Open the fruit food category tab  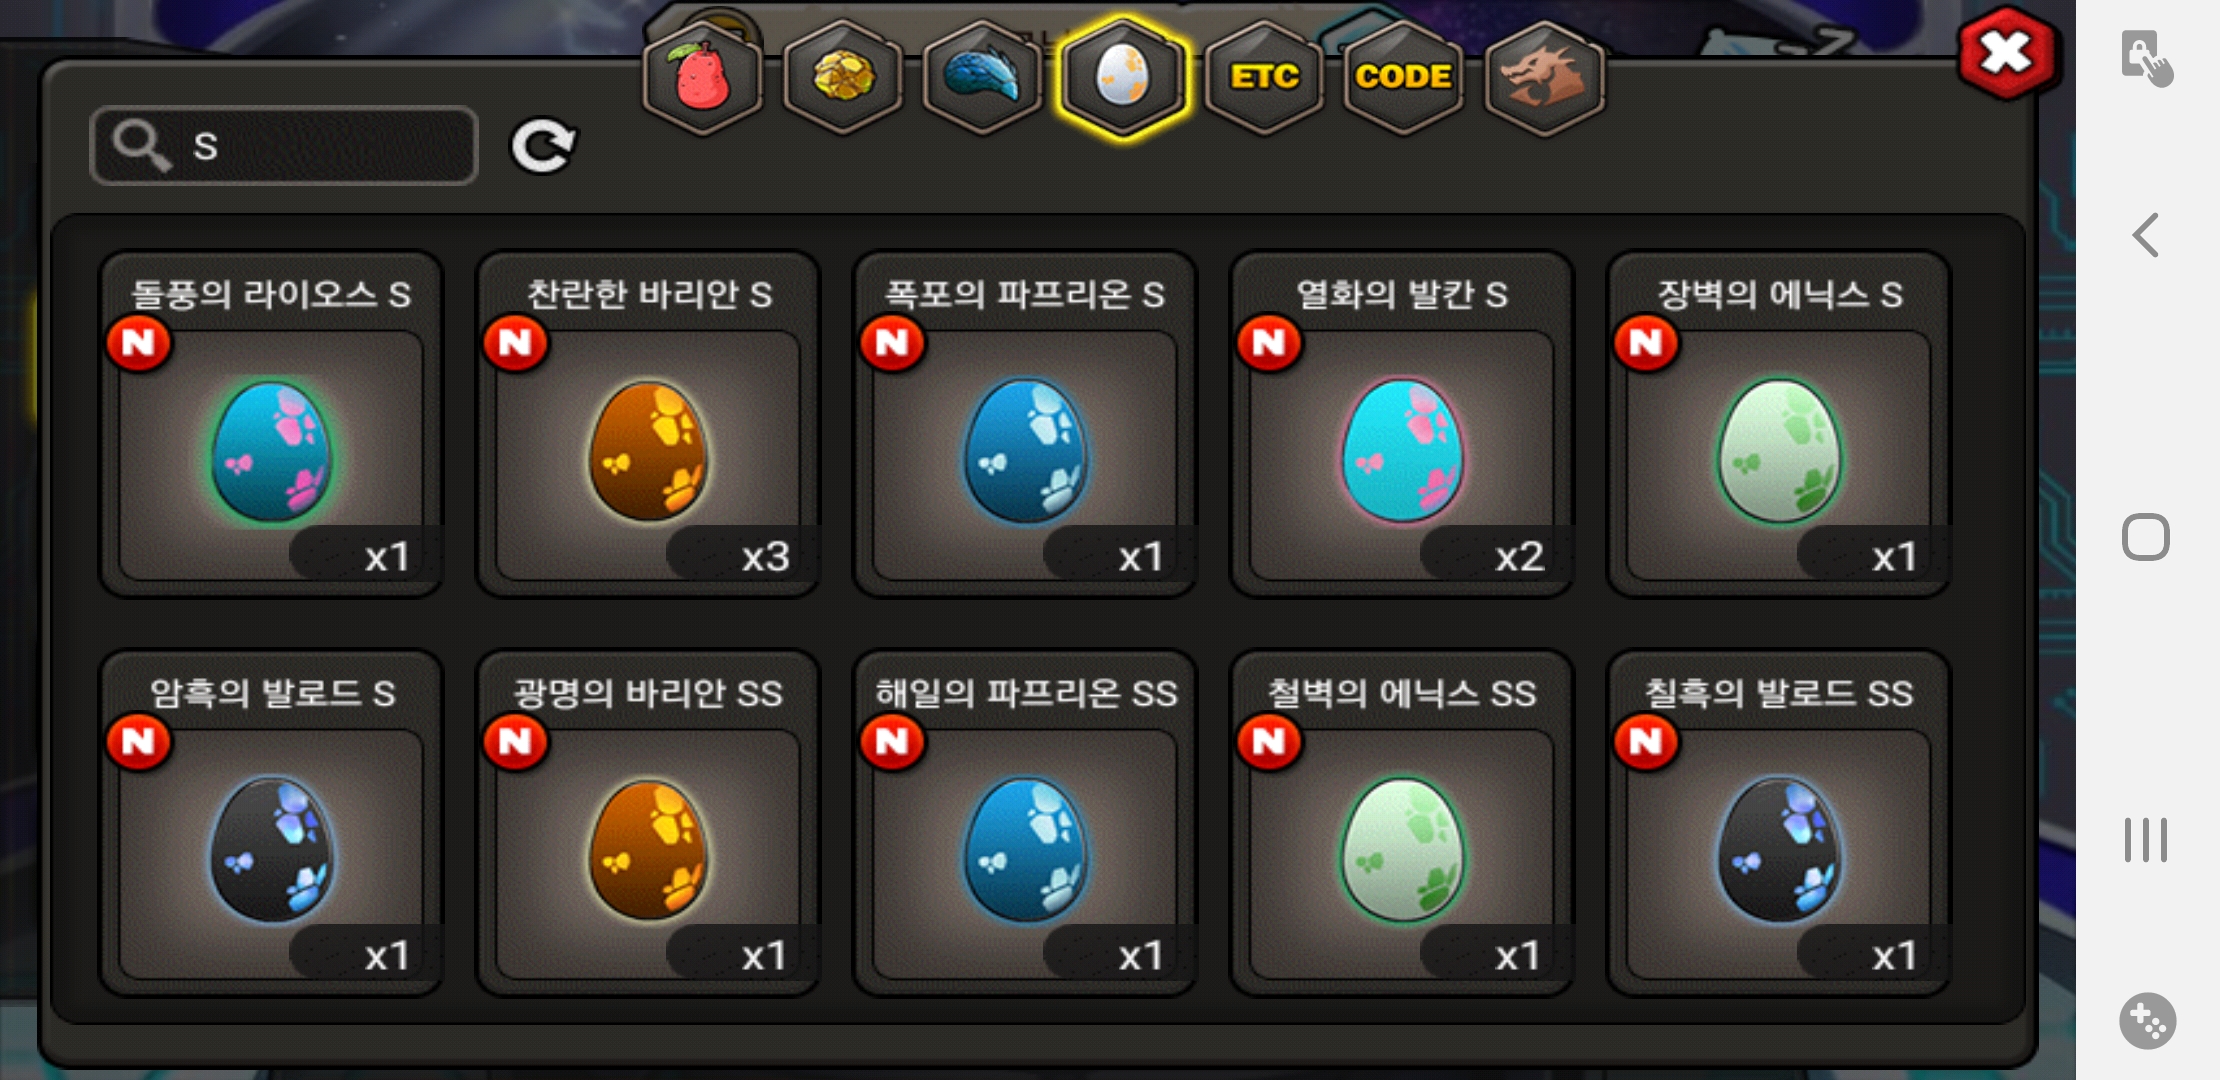point(703,78)
